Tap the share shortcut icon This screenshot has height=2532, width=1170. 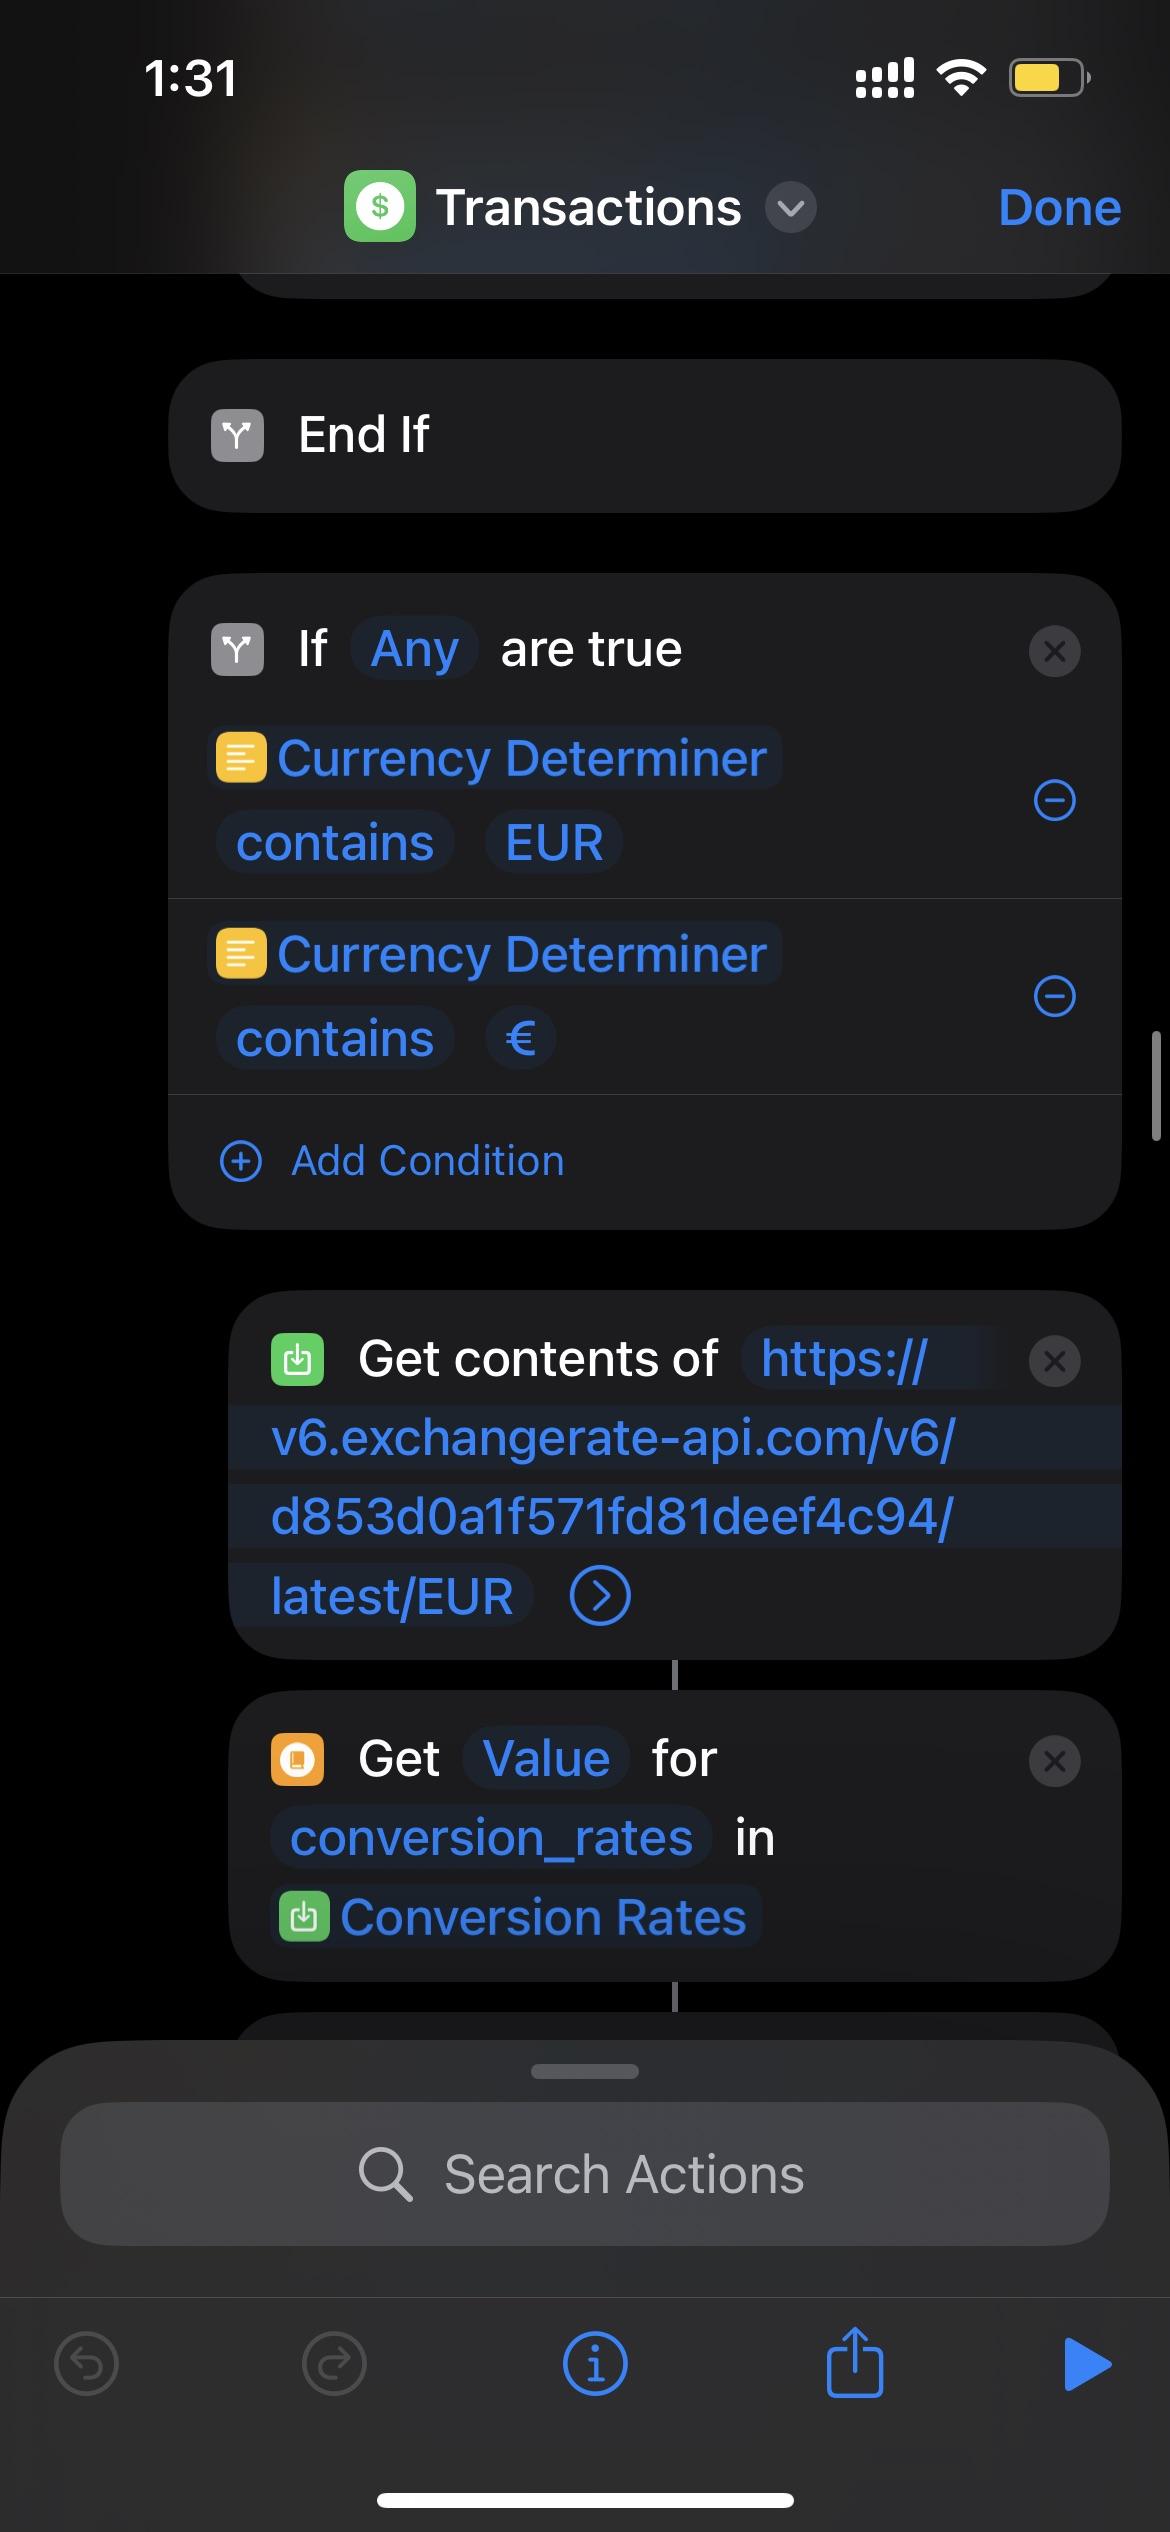[854, 2363]
